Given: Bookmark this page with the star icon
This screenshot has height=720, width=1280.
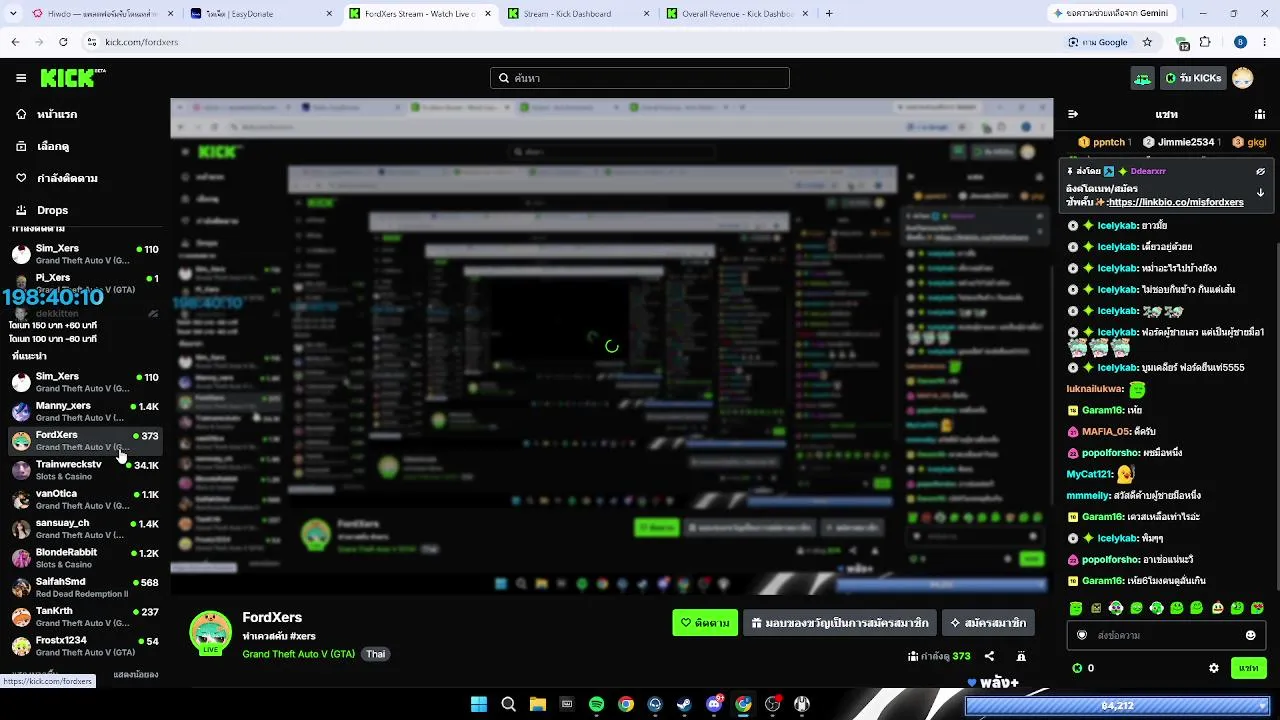Looking at the screenshot, I should (x=1147, y=42).
